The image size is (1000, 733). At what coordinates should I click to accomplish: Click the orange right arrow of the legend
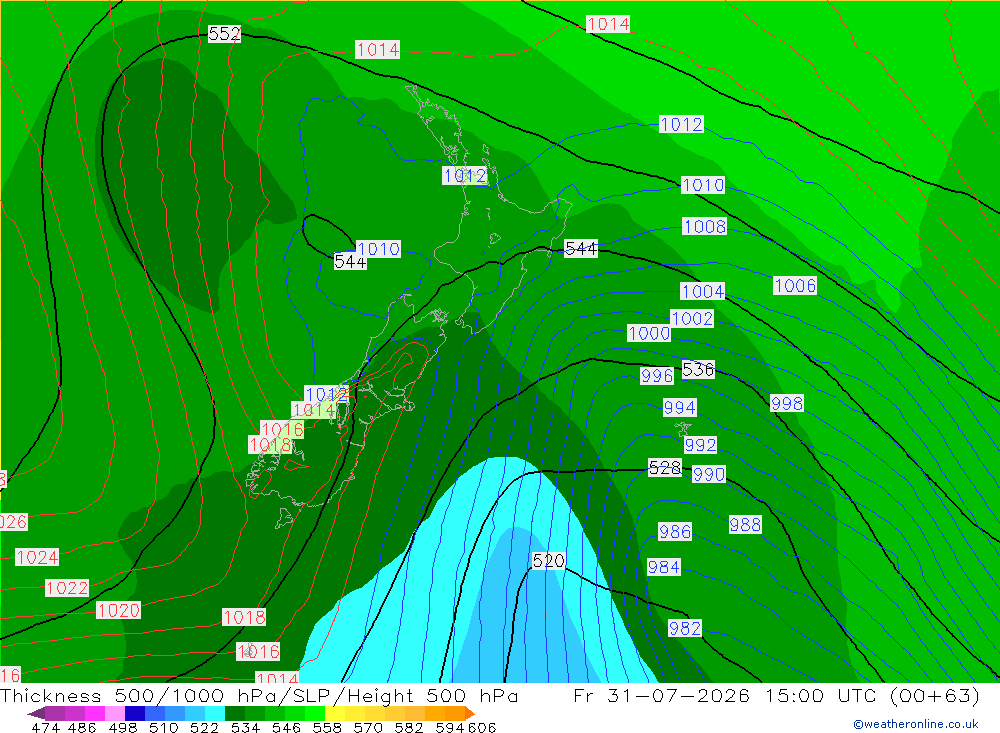(470, 713)
